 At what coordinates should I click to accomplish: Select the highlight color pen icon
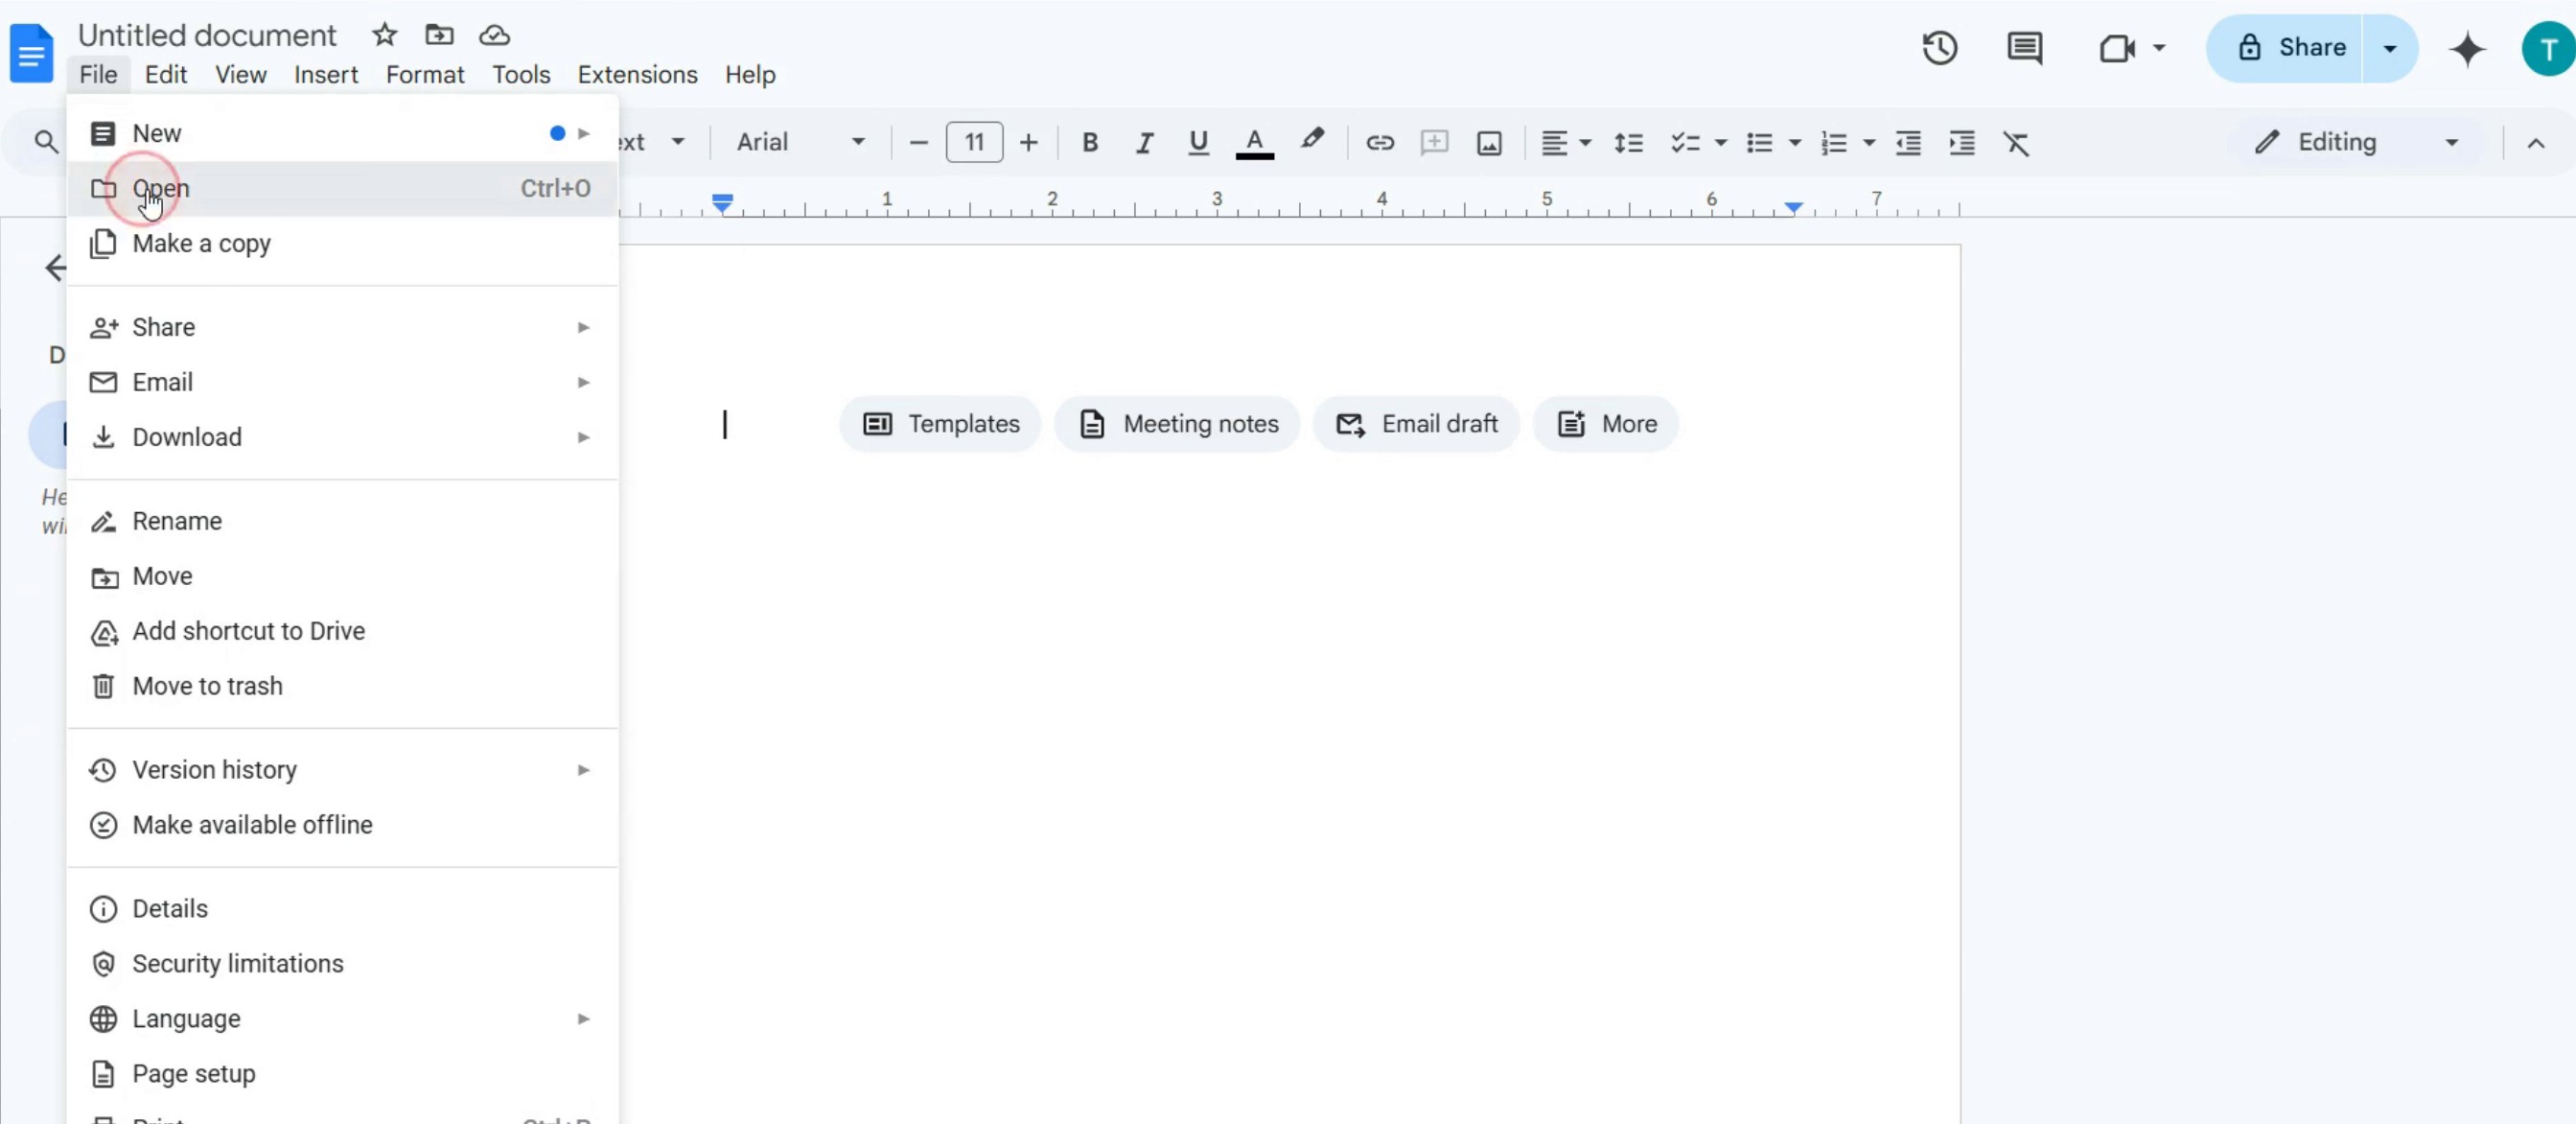(x=1312, y=141)
